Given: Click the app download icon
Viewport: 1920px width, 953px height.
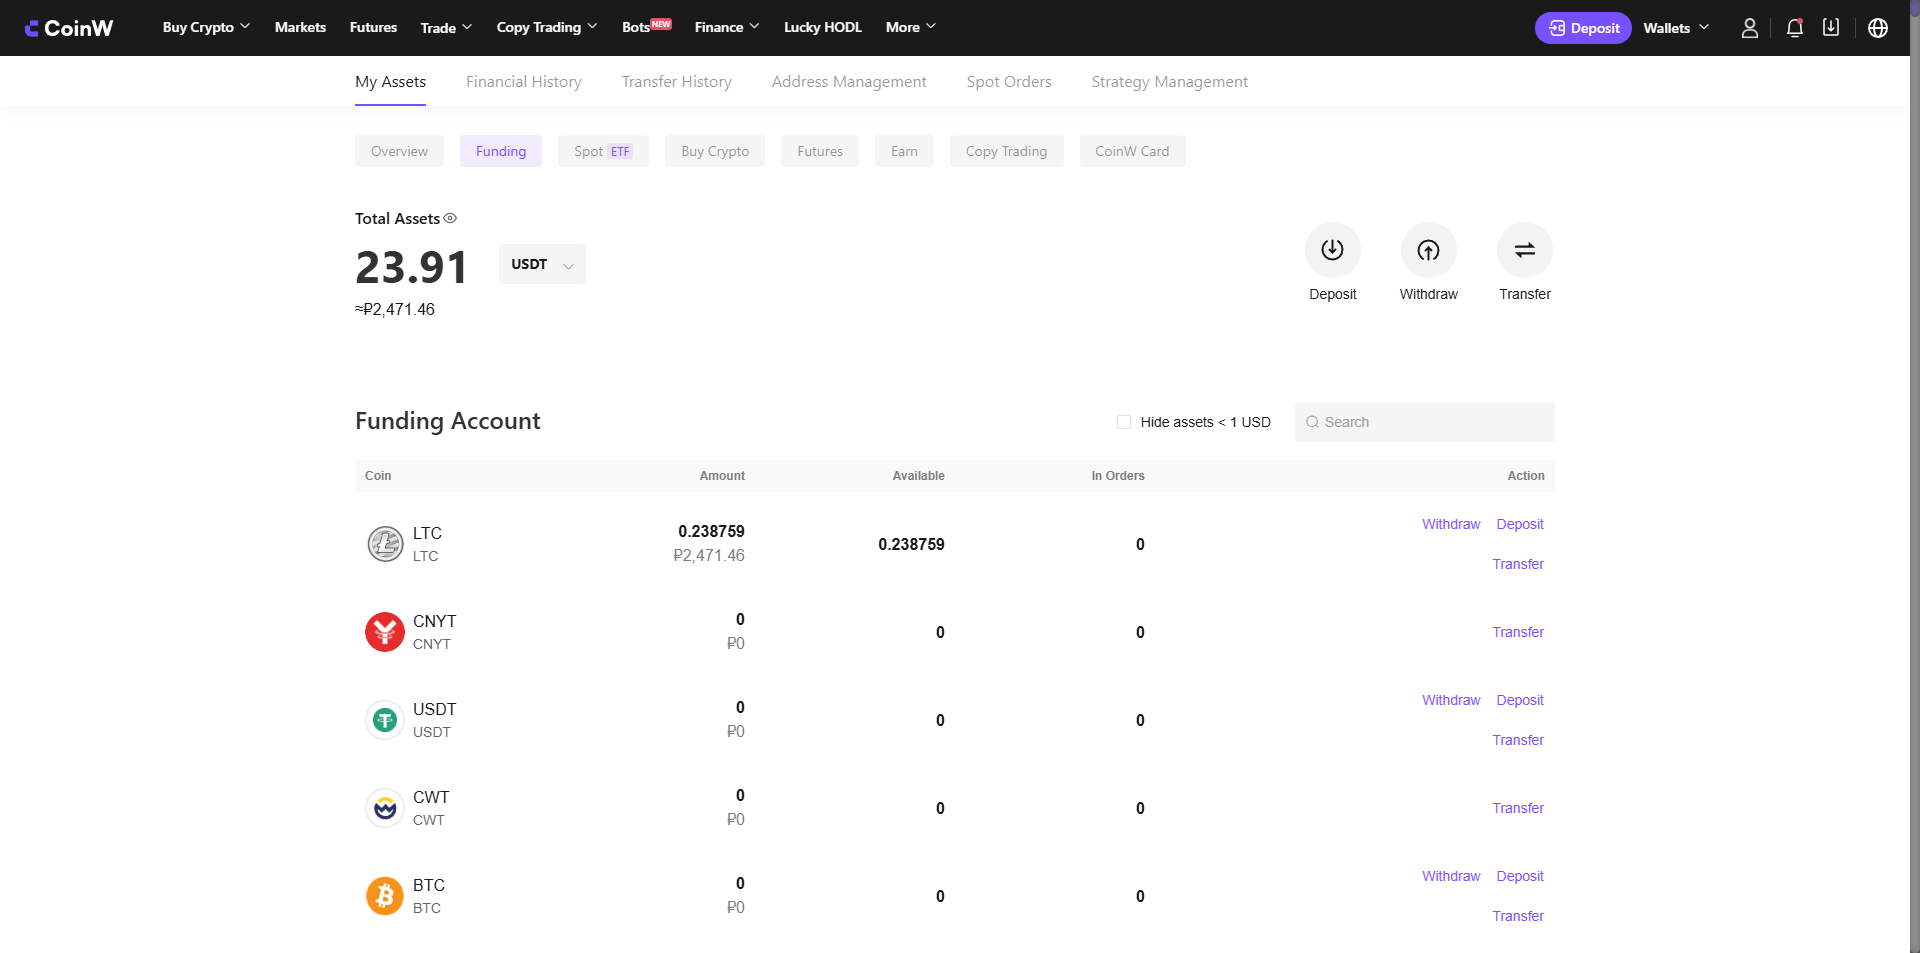Looking at the screenshot, I should point(1830,28).
